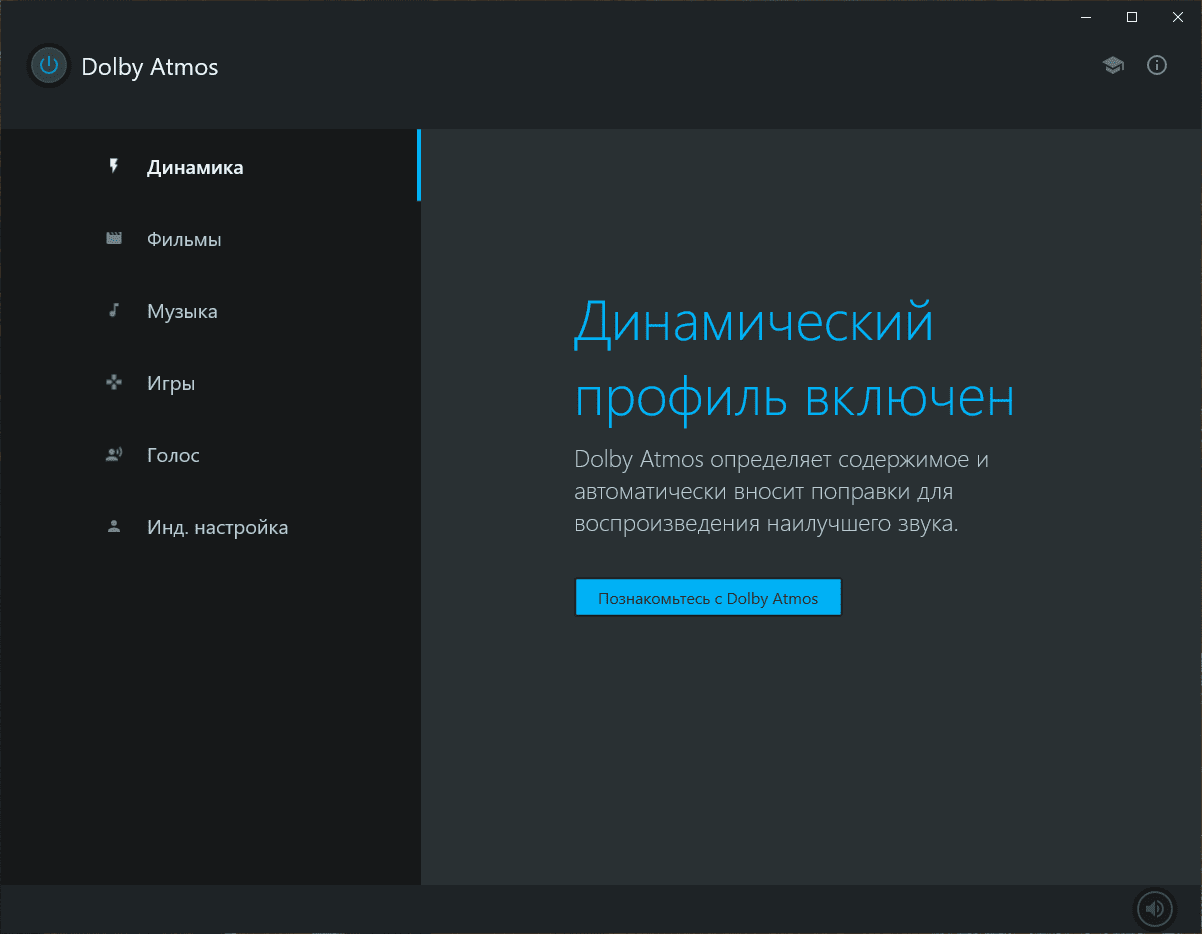
Task: Toggle the Dolby Atmos power button
Action: 48,66
